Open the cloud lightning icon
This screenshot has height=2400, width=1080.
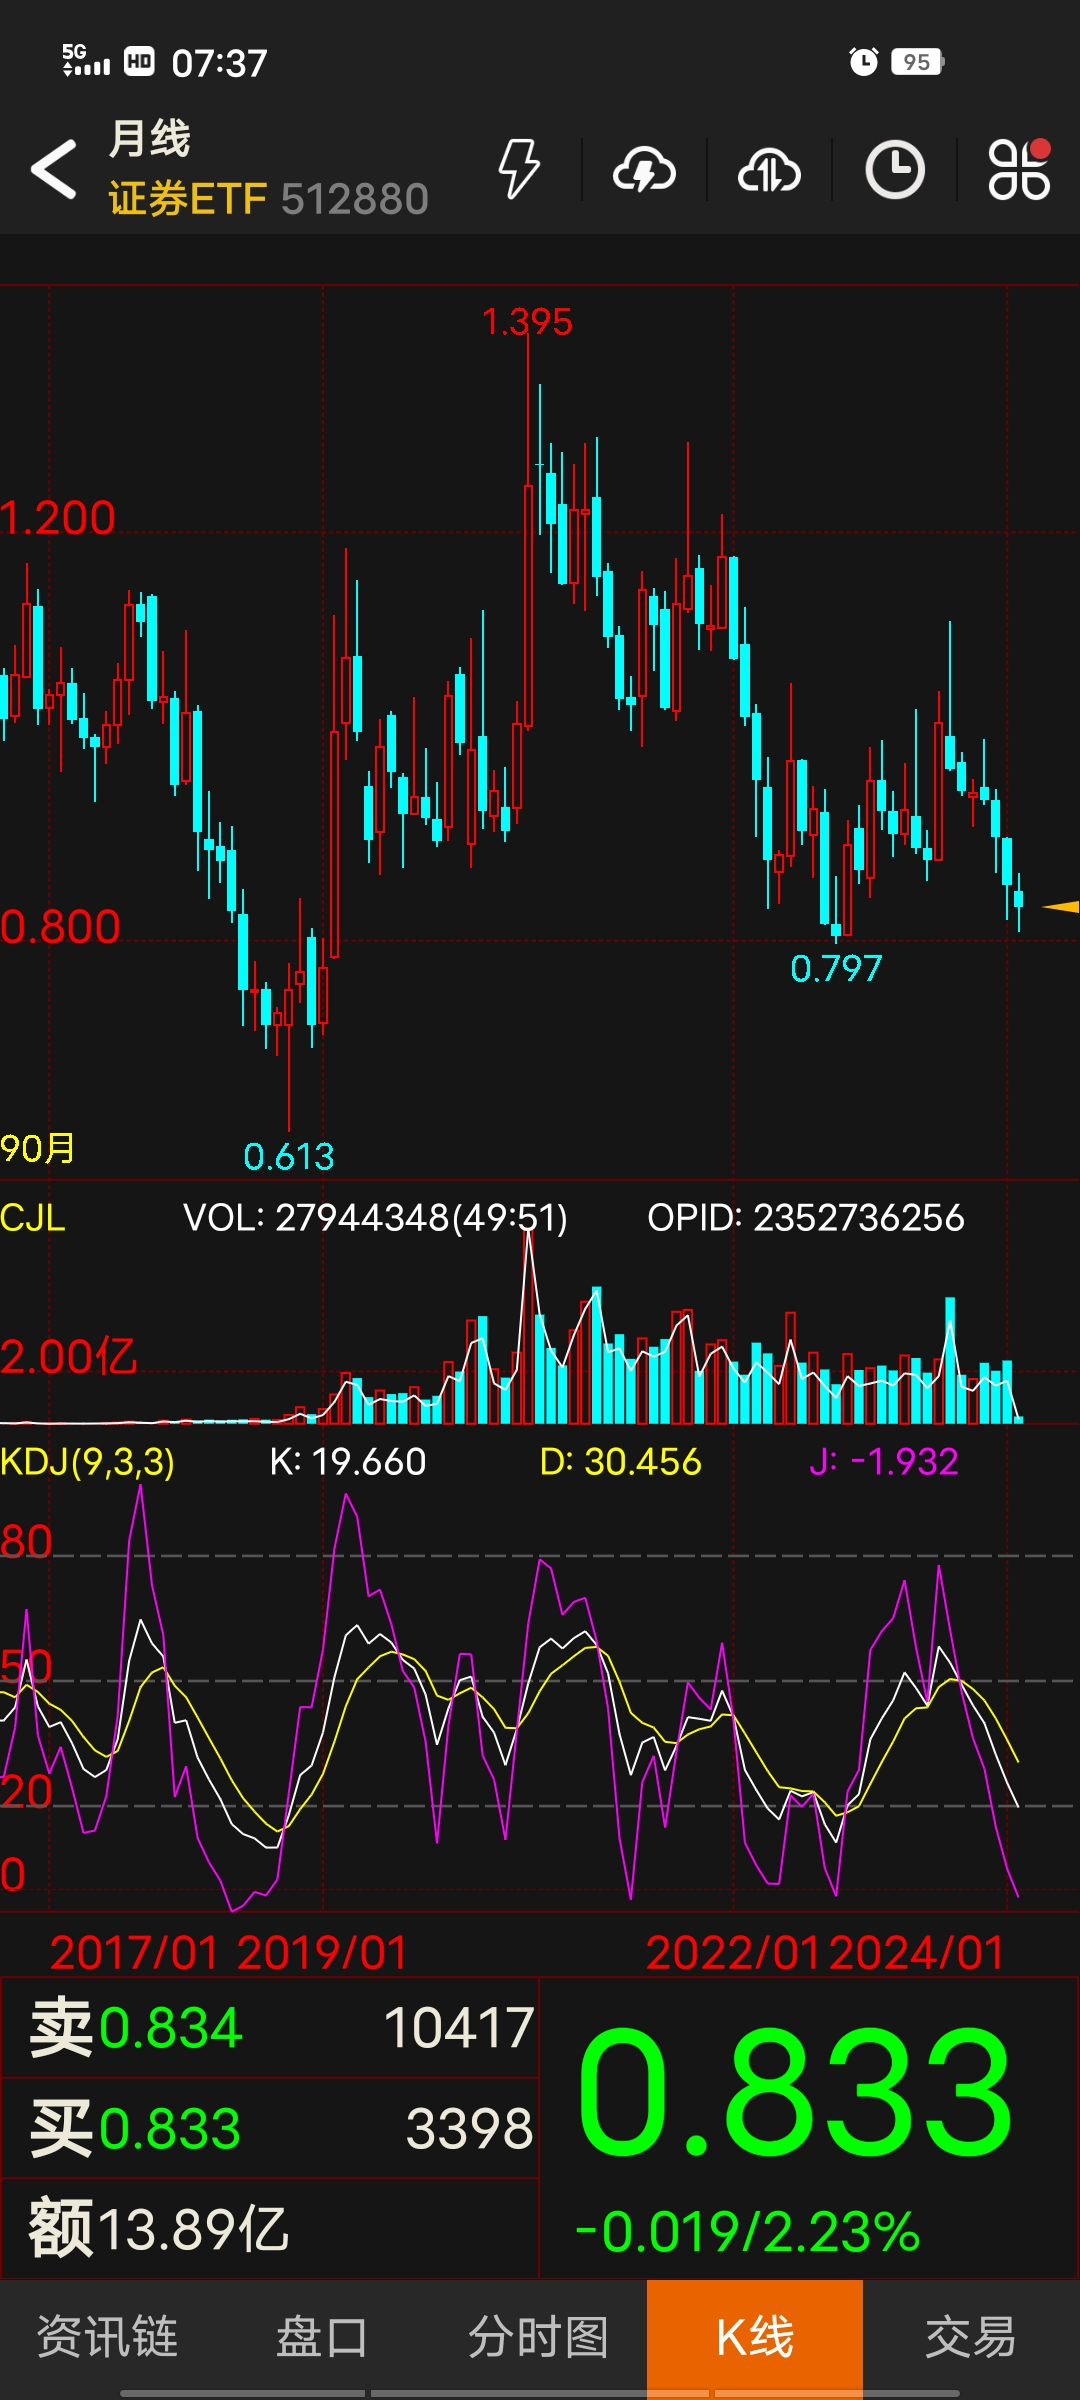click(x=644, y=169)
